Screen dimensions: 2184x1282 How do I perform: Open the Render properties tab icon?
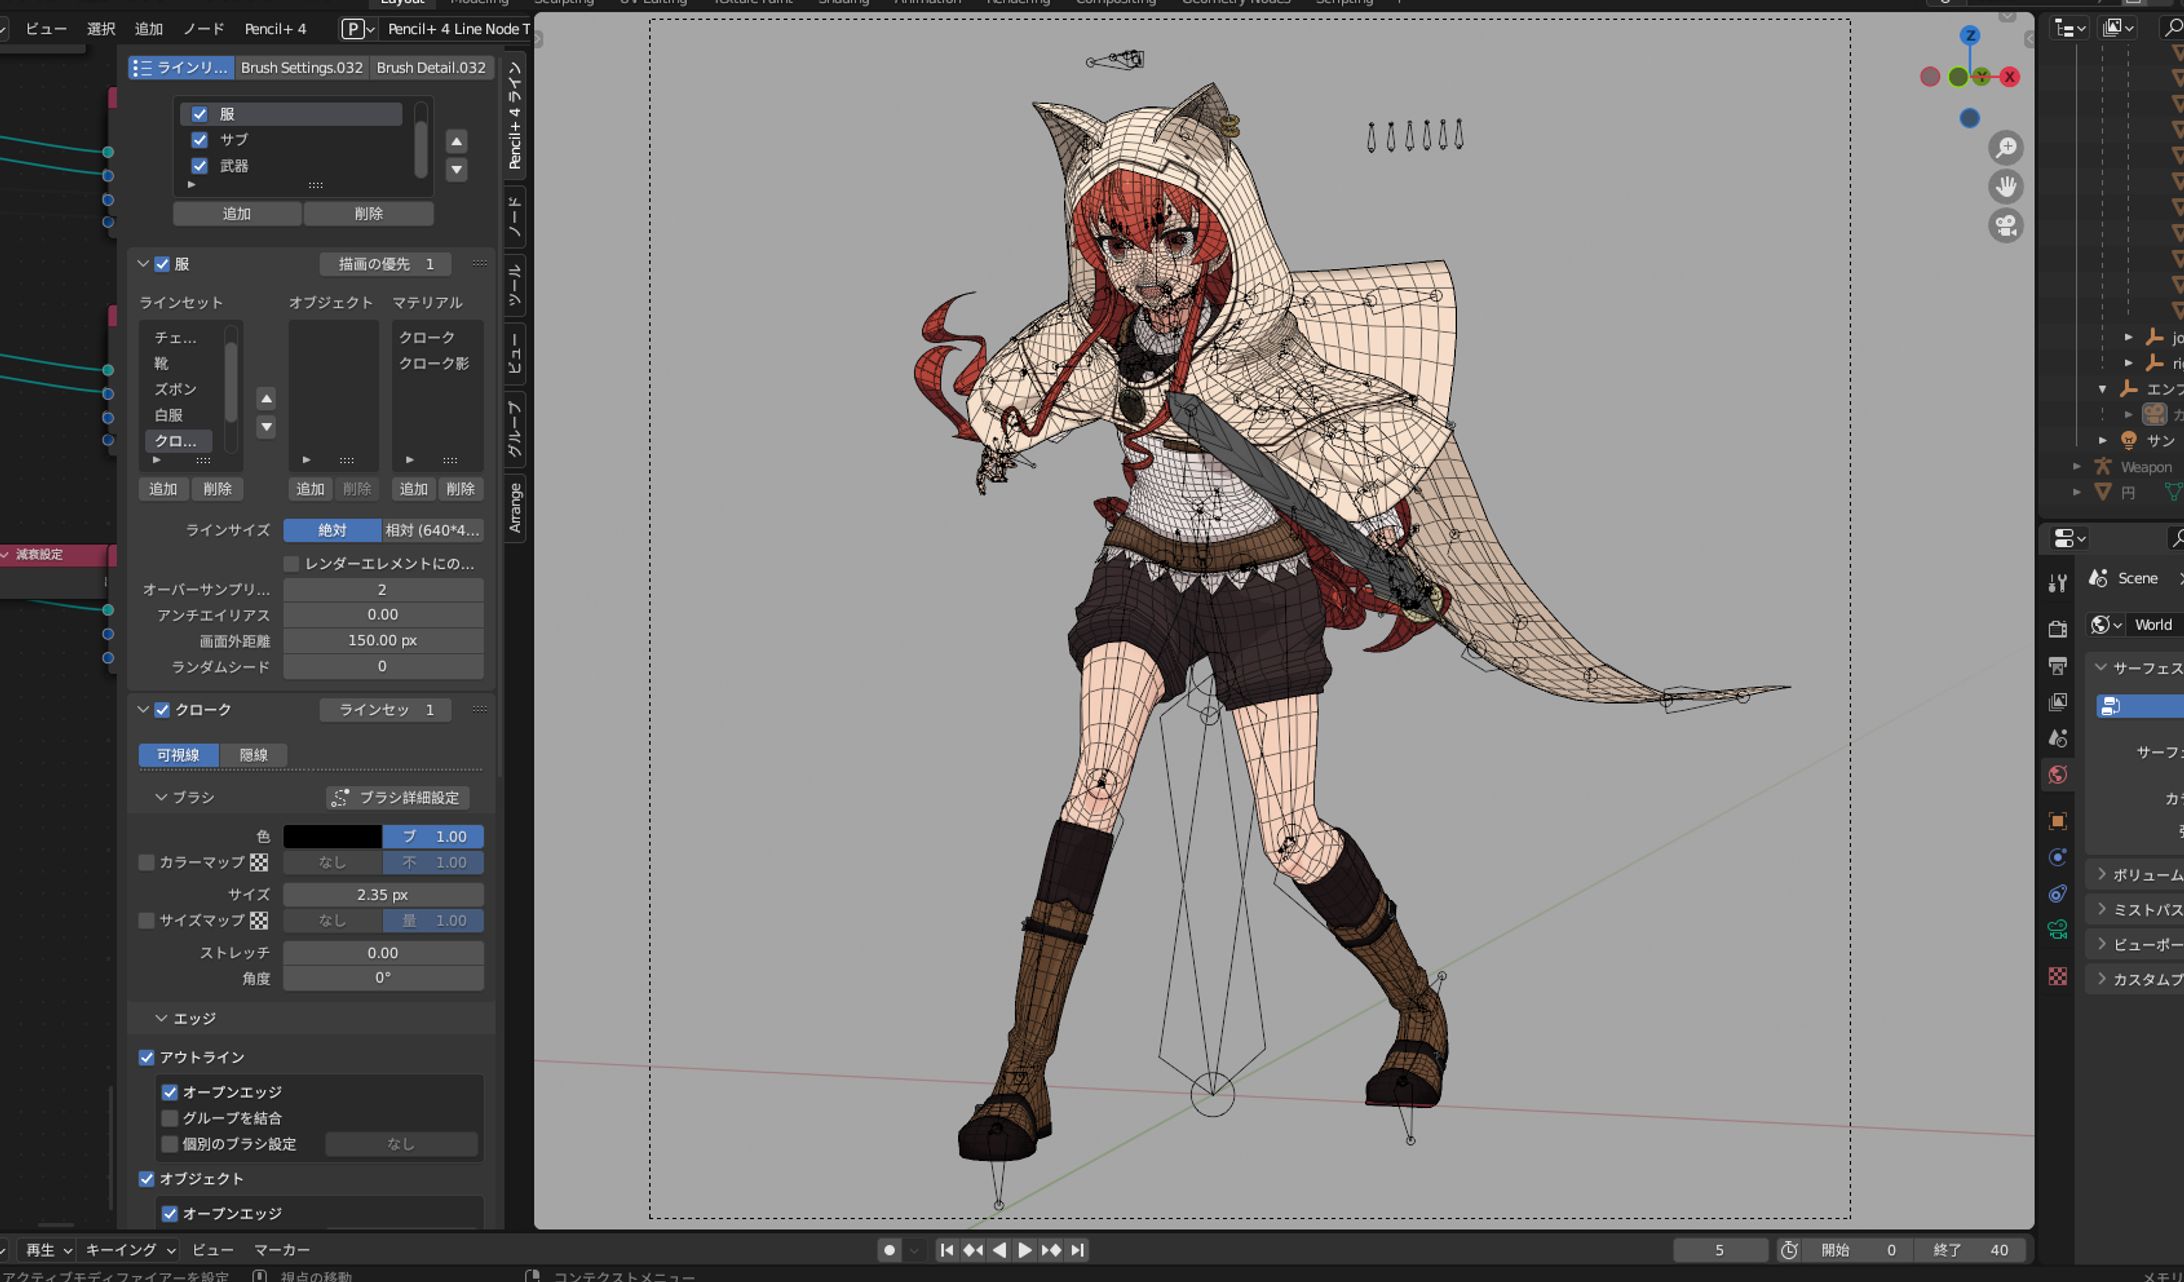coord(2057,629)
